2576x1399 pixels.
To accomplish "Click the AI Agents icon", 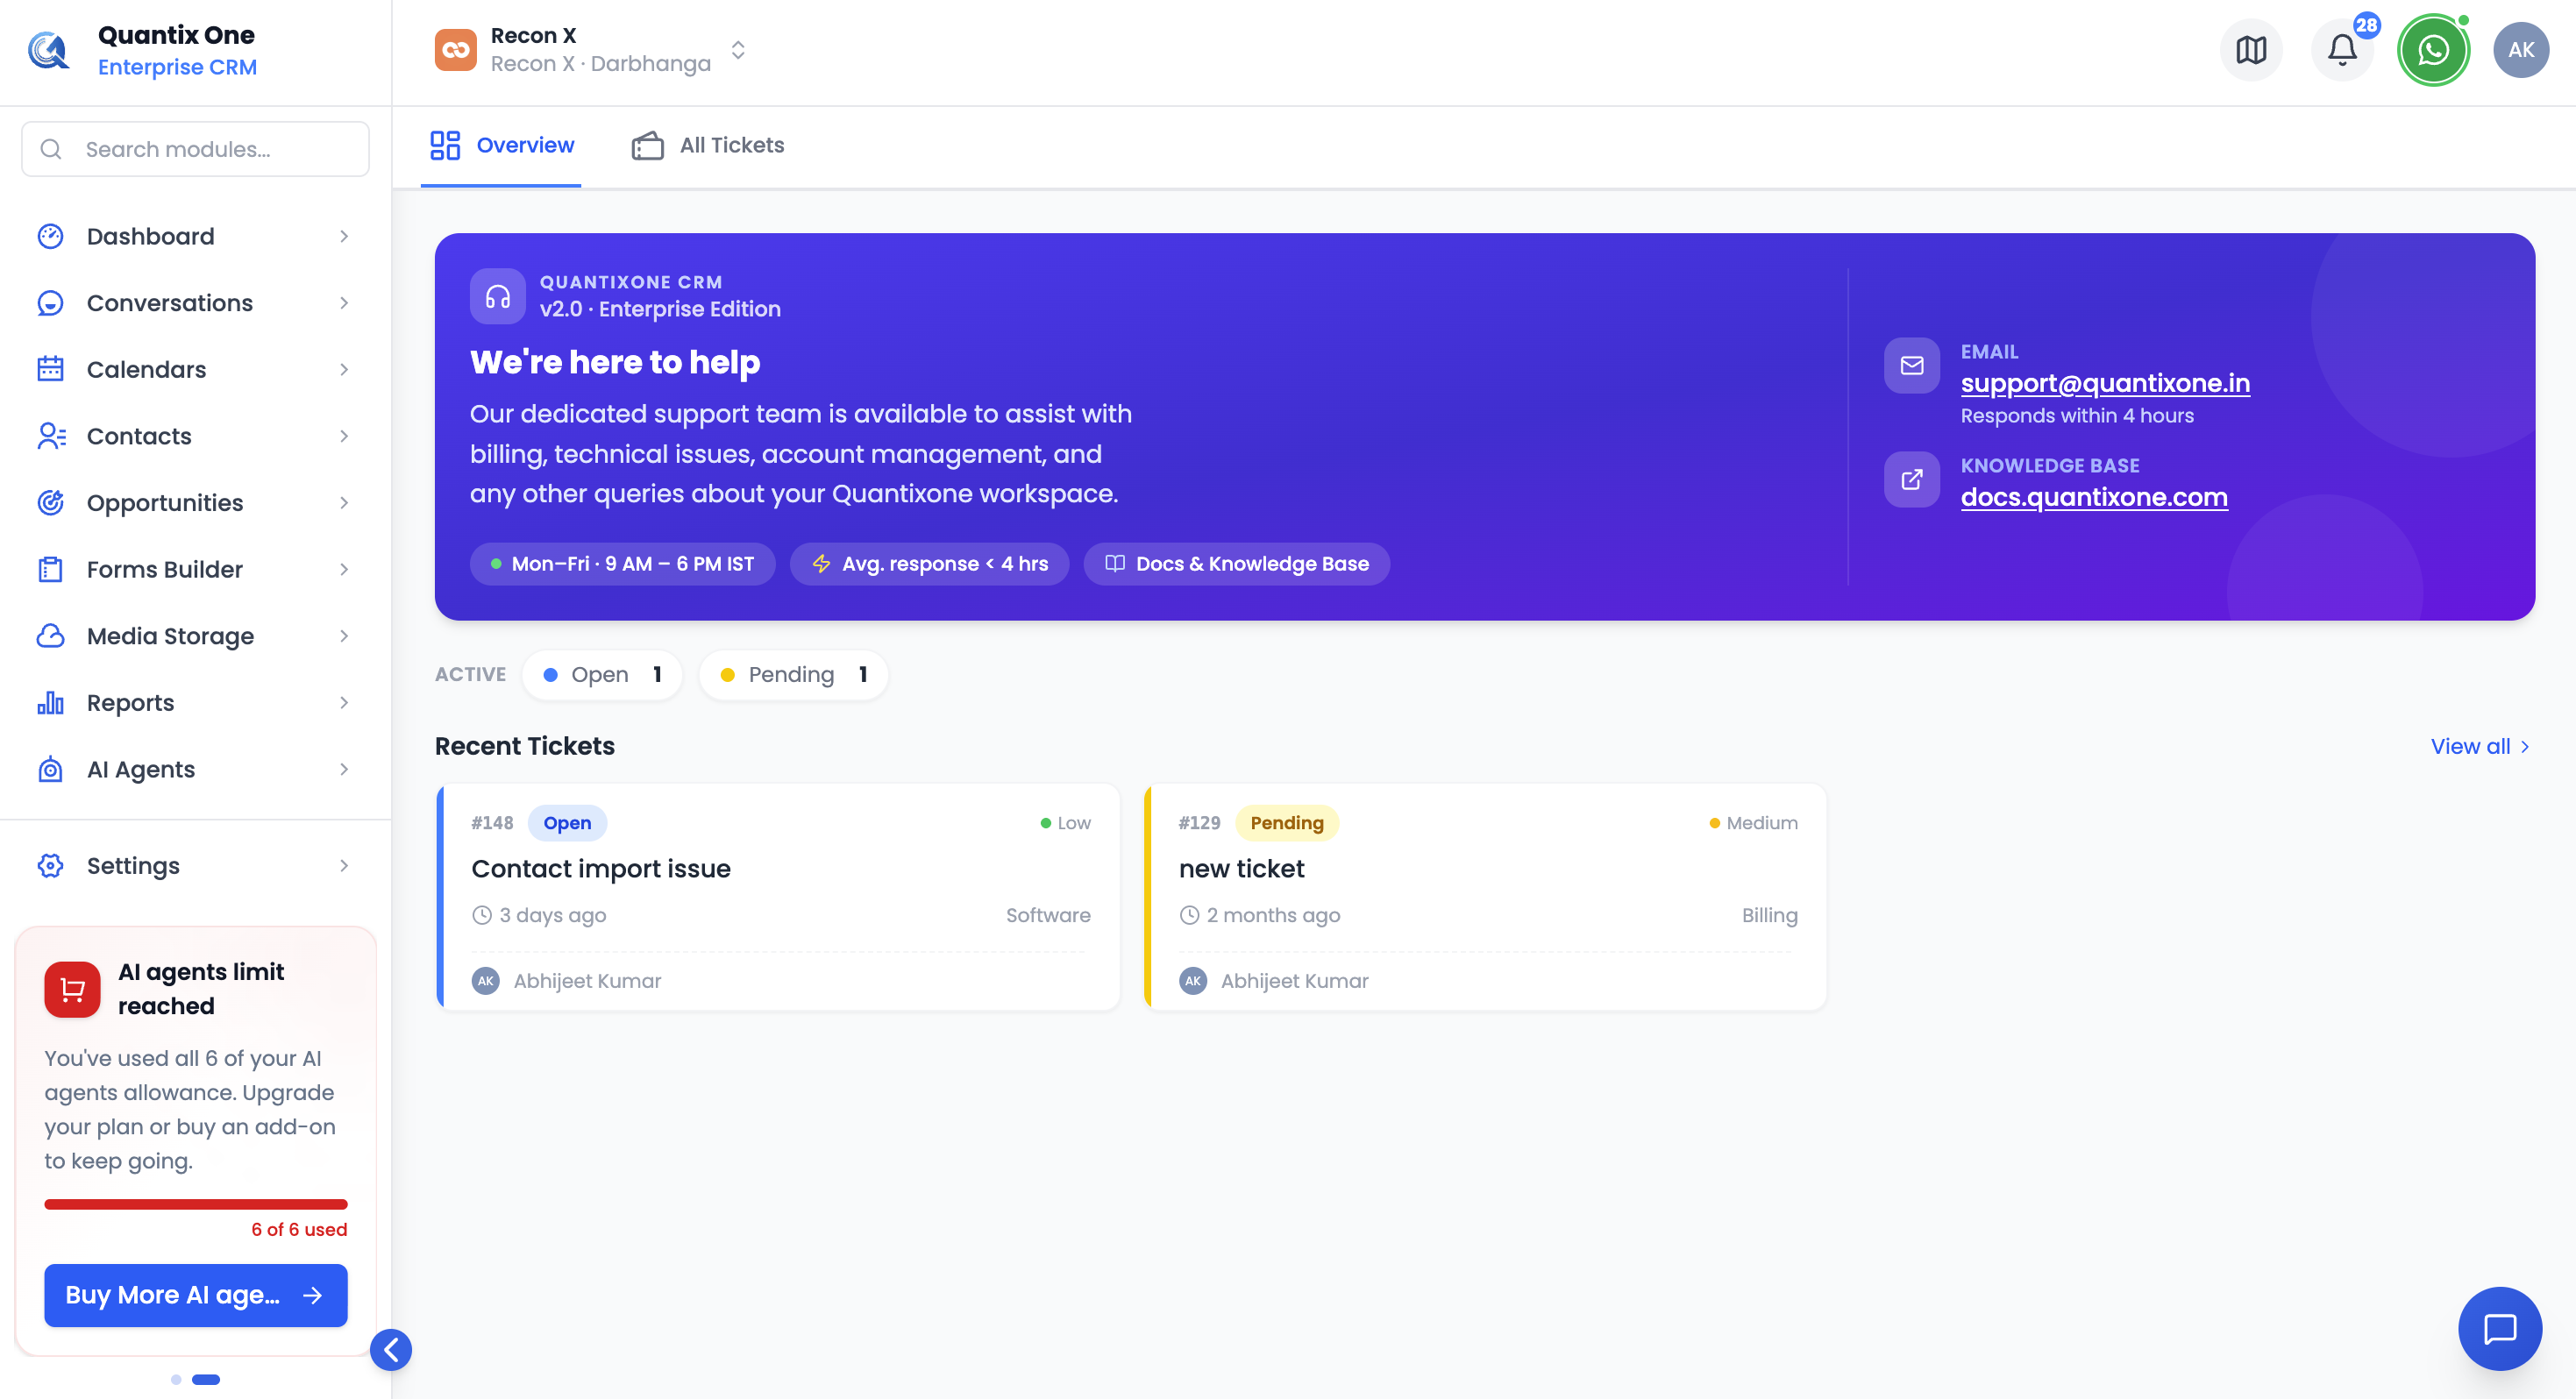I will pyautogui.click(x=50, y=769).
